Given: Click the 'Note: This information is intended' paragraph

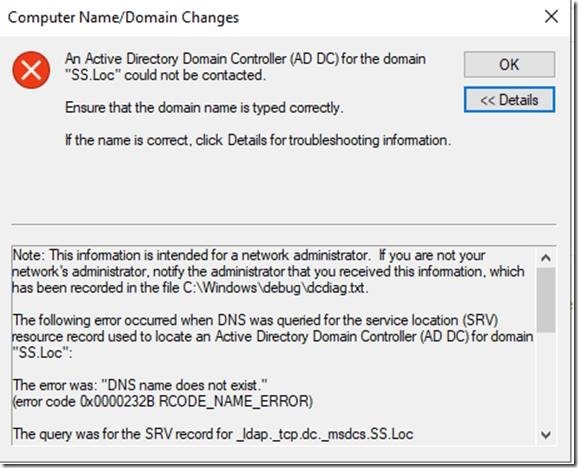Looking at the screenshot, I should click(268, 271).
